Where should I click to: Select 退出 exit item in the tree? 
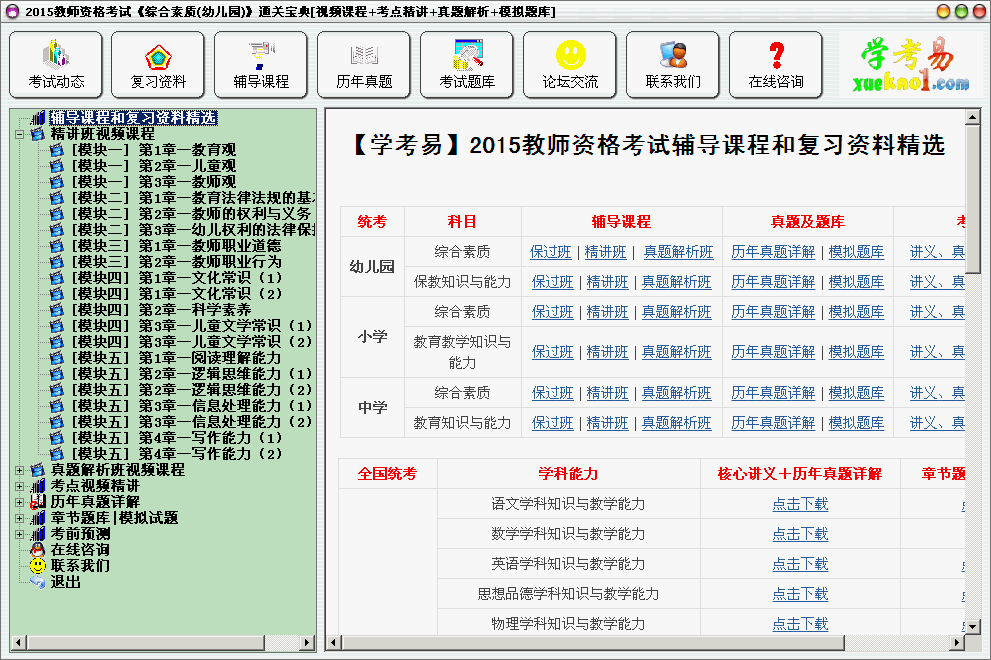coord(65,582)
